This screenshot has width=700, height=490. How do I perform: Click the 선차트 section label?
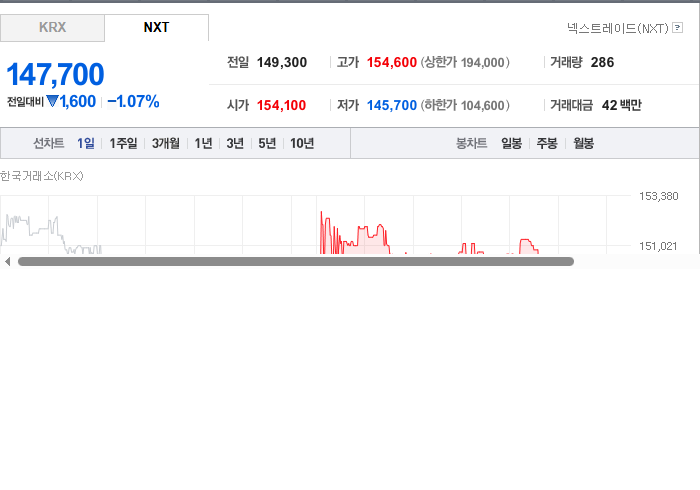coord(49,143)
